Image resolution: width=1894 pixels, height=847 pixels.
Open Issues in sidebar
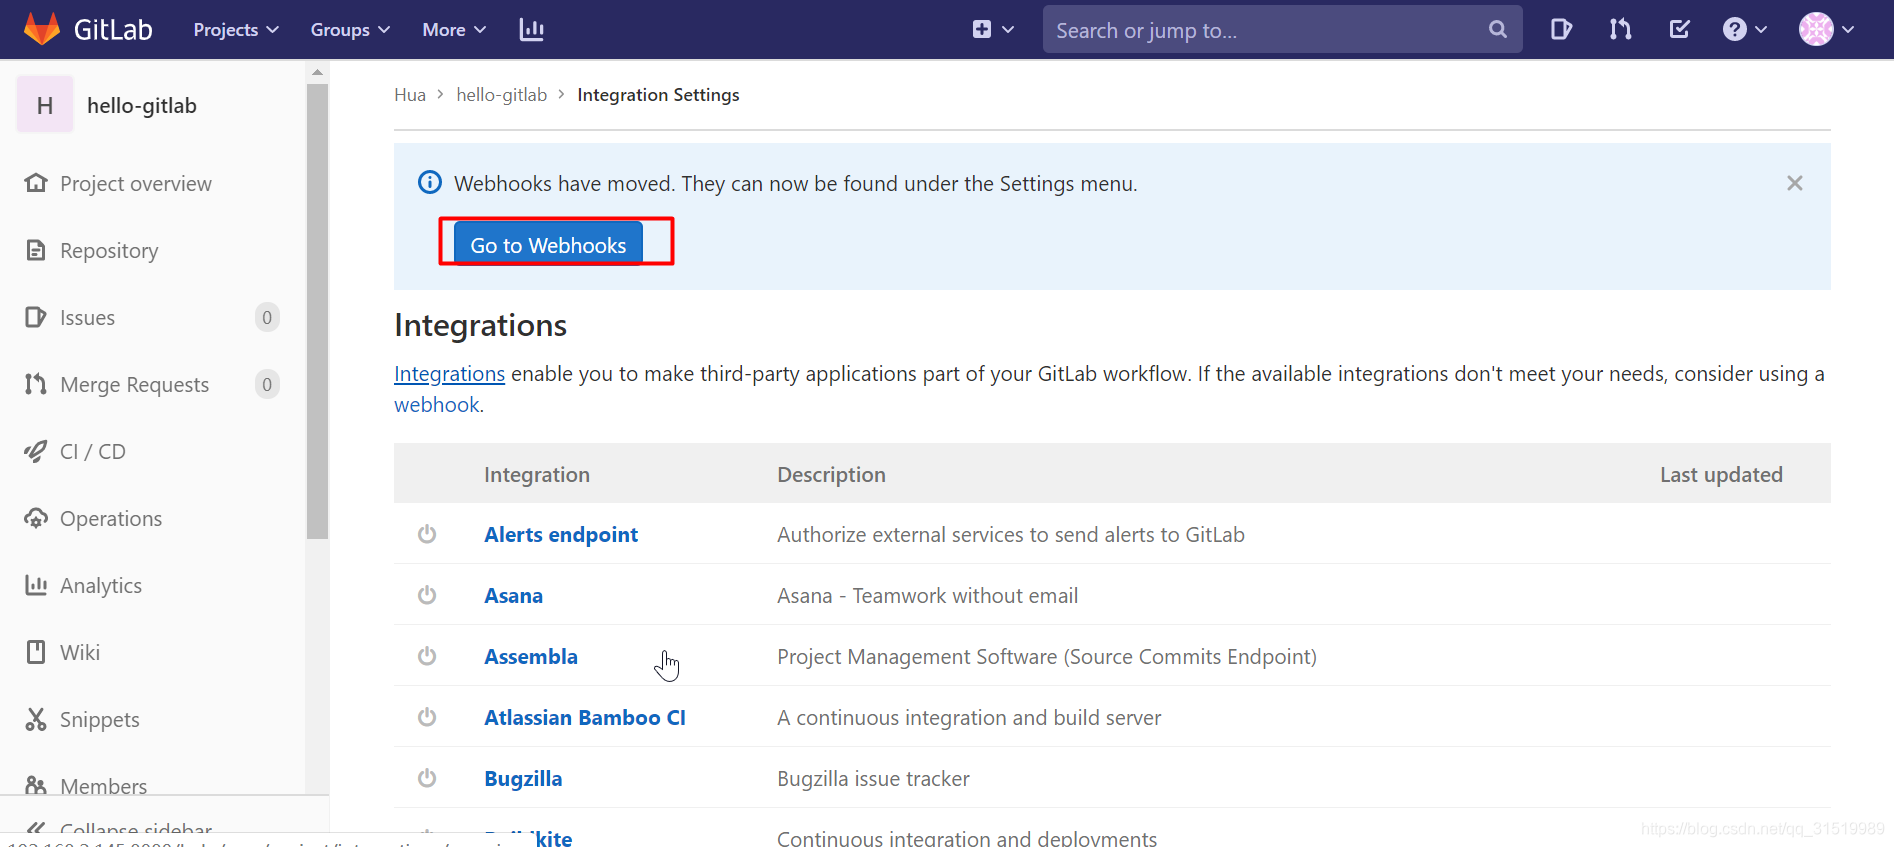pos(87,318)
